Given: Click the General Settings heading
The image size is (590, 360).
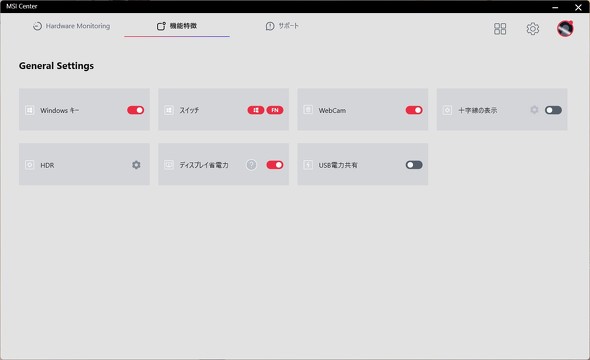Looking at the screenshot, I should point(56,66).
